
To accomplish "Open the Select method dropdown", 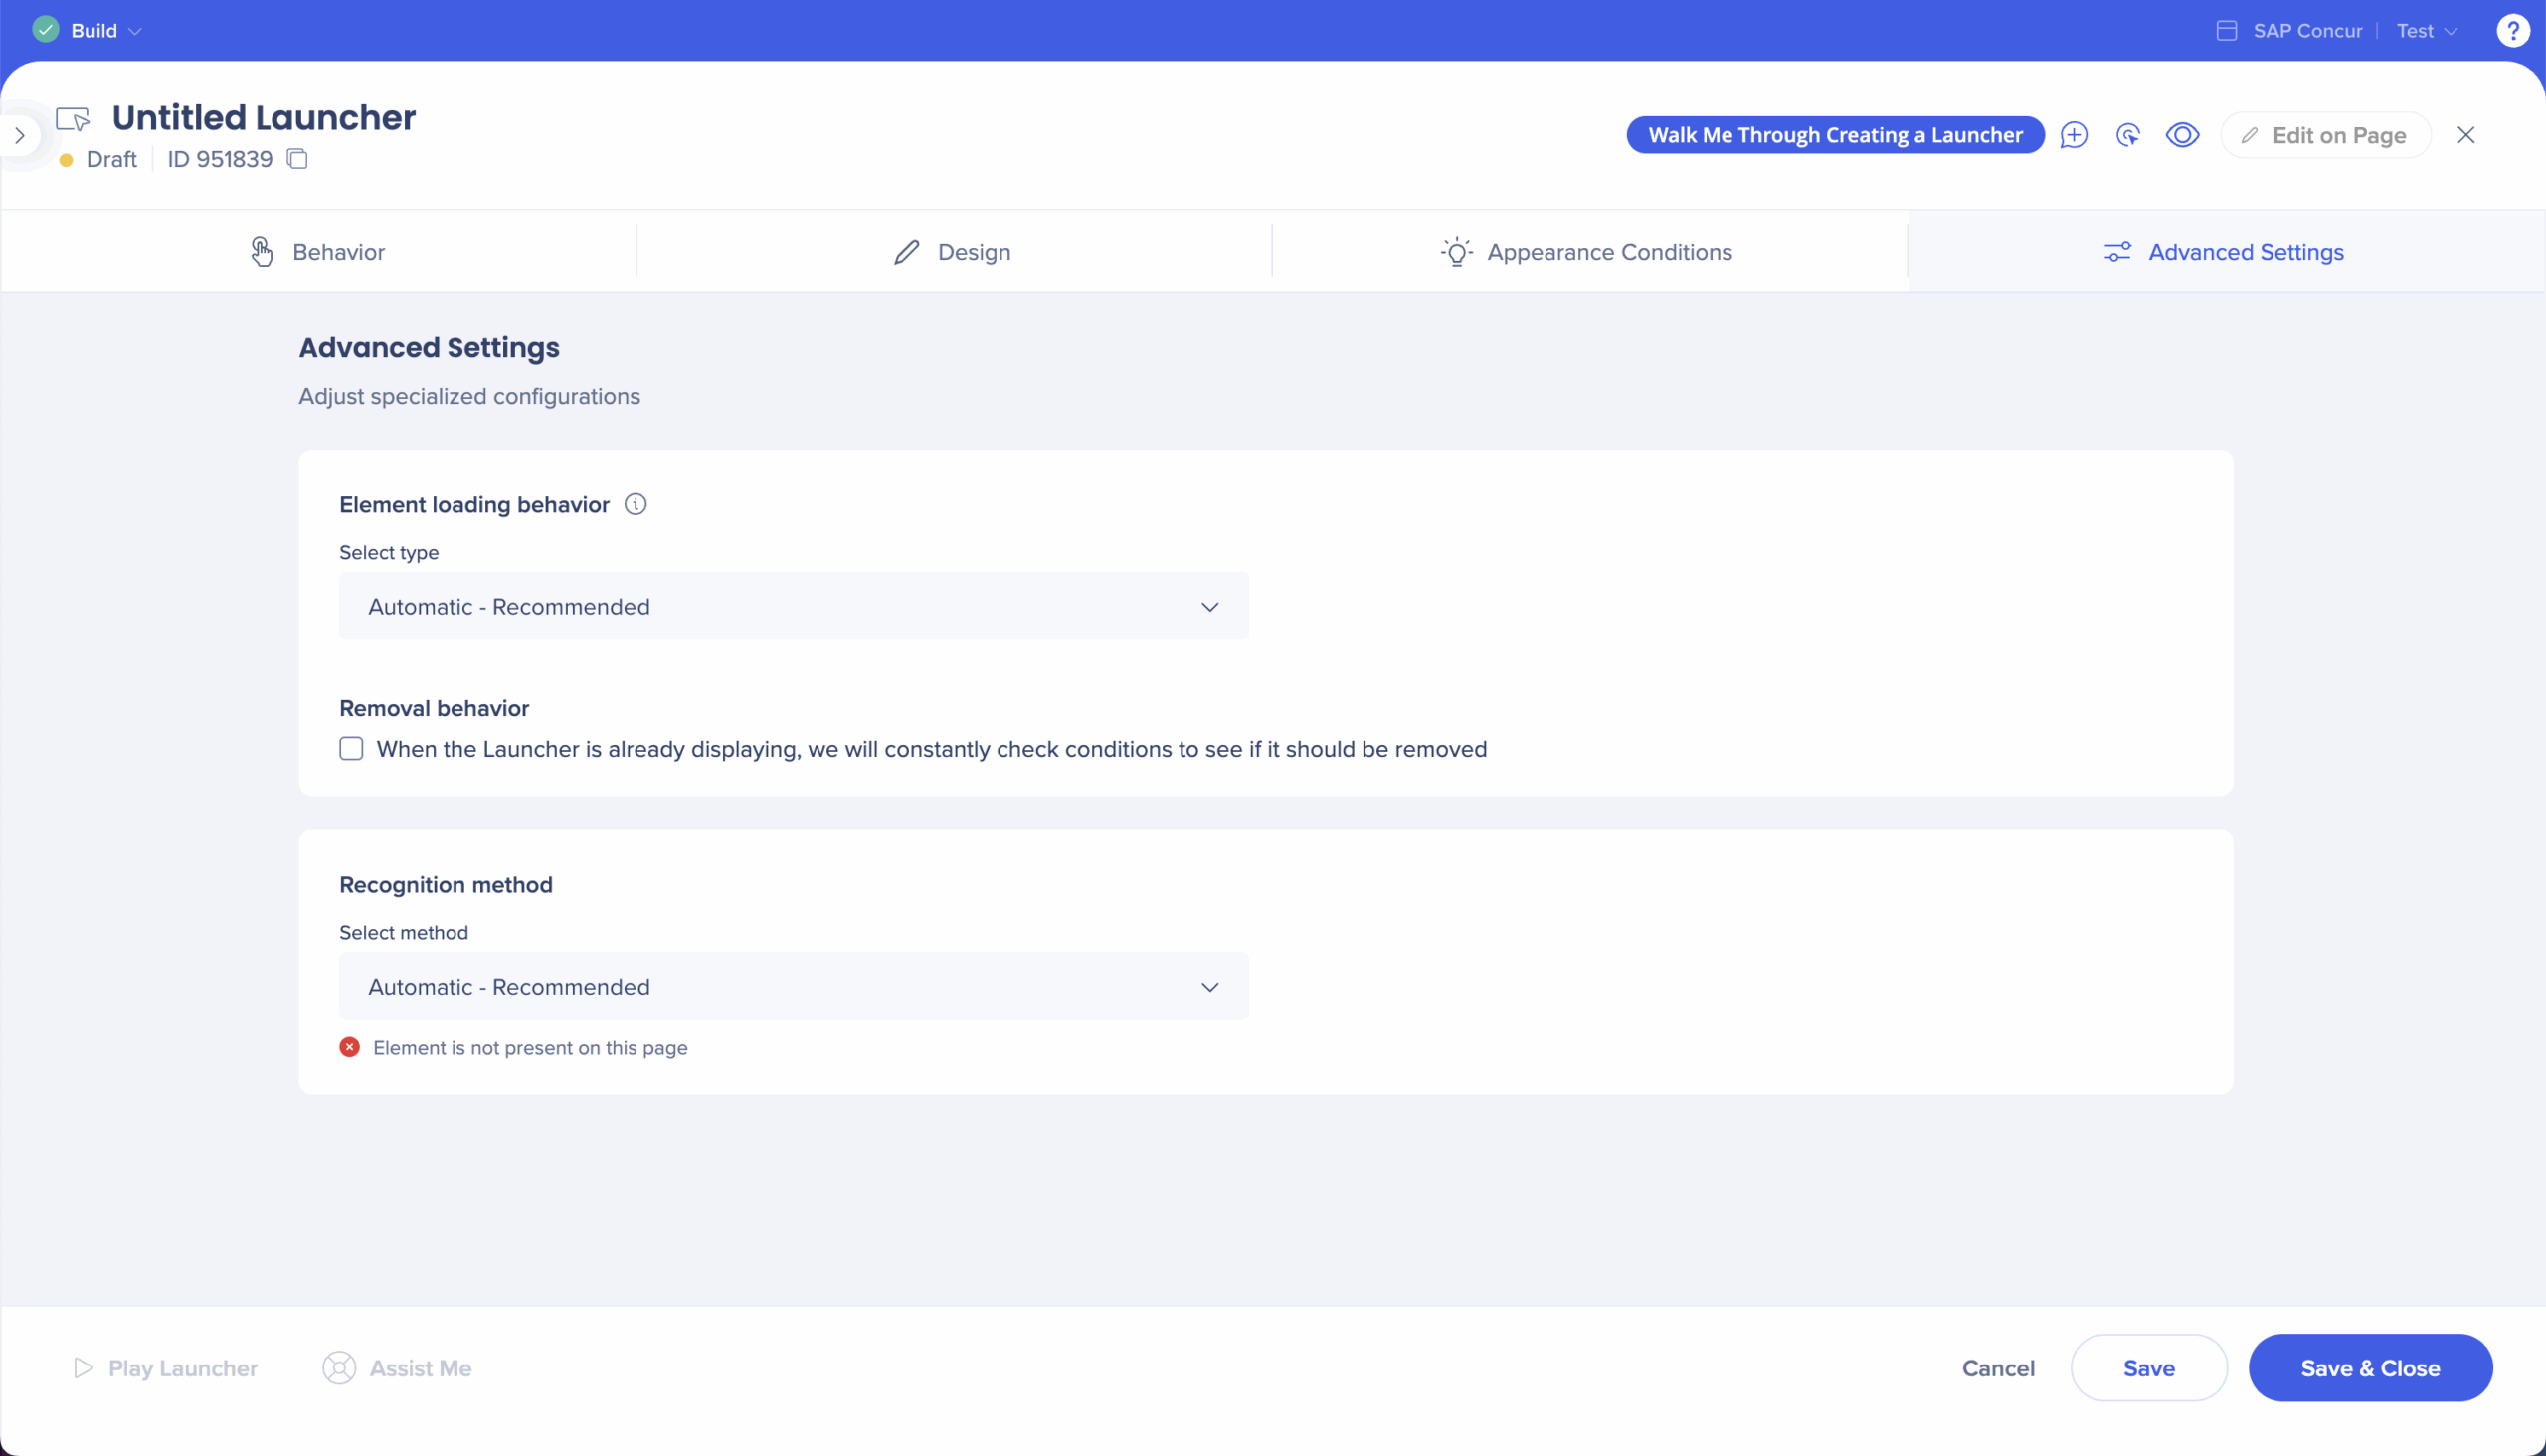I will point(793,986).
